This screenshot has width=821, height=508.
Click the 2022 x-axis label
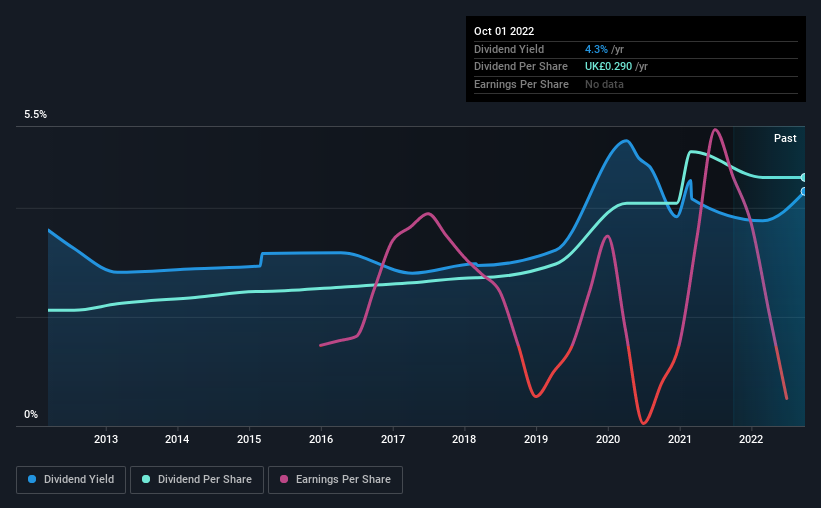(x=751, y=439)
